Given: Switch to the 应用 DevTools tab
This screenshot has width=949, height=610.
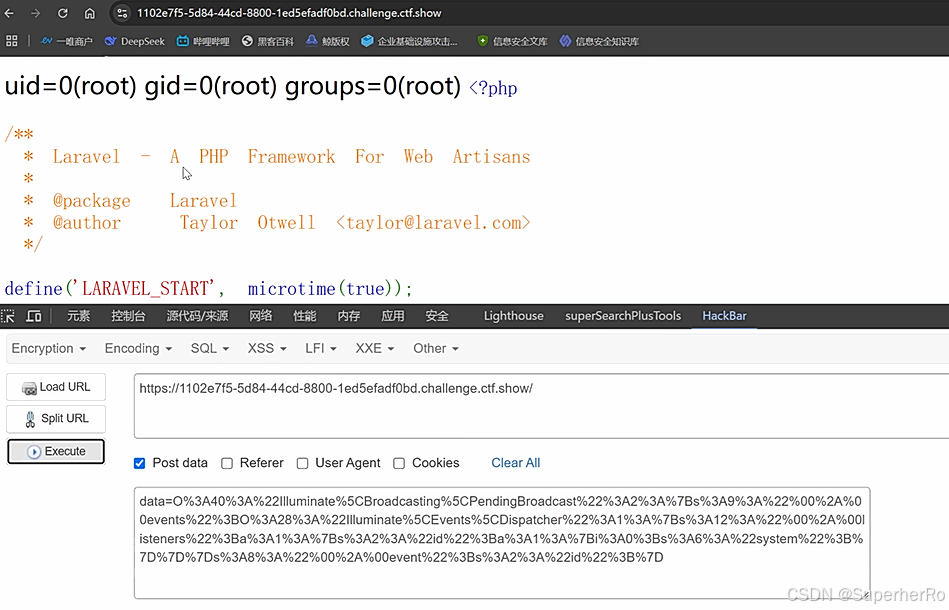Looking at the screenshot, I should click(393, 316).
